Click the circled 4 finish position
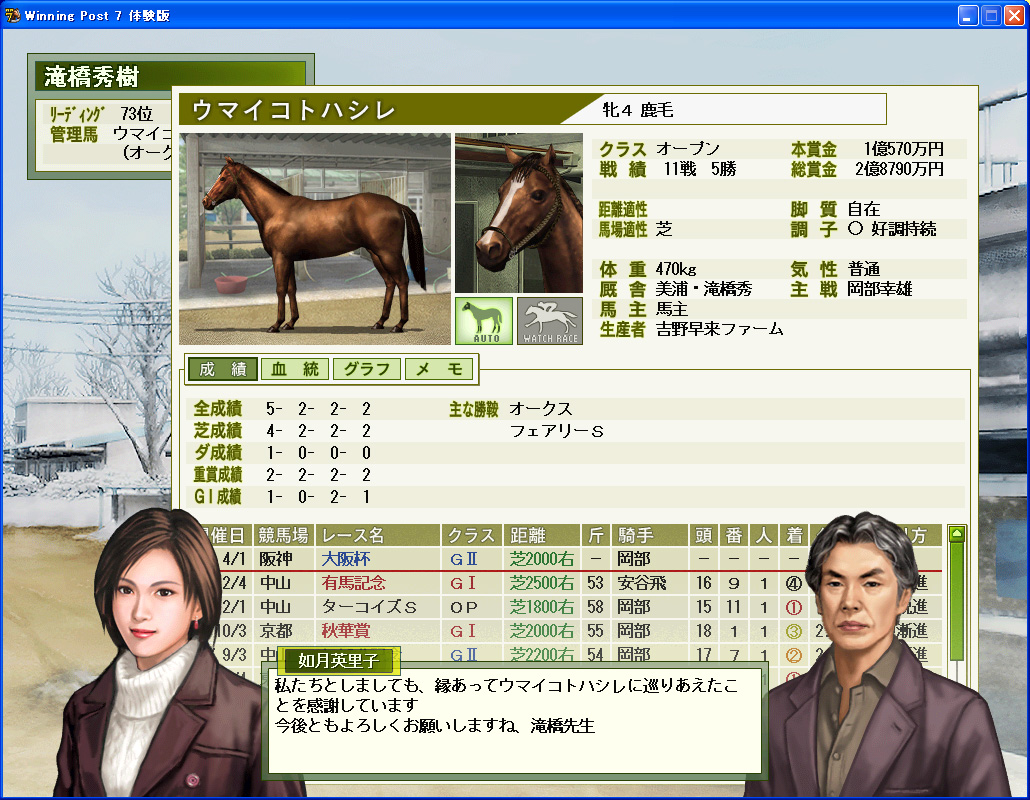The width and height of the screenshot is (1030, 800). click(794, 583)
